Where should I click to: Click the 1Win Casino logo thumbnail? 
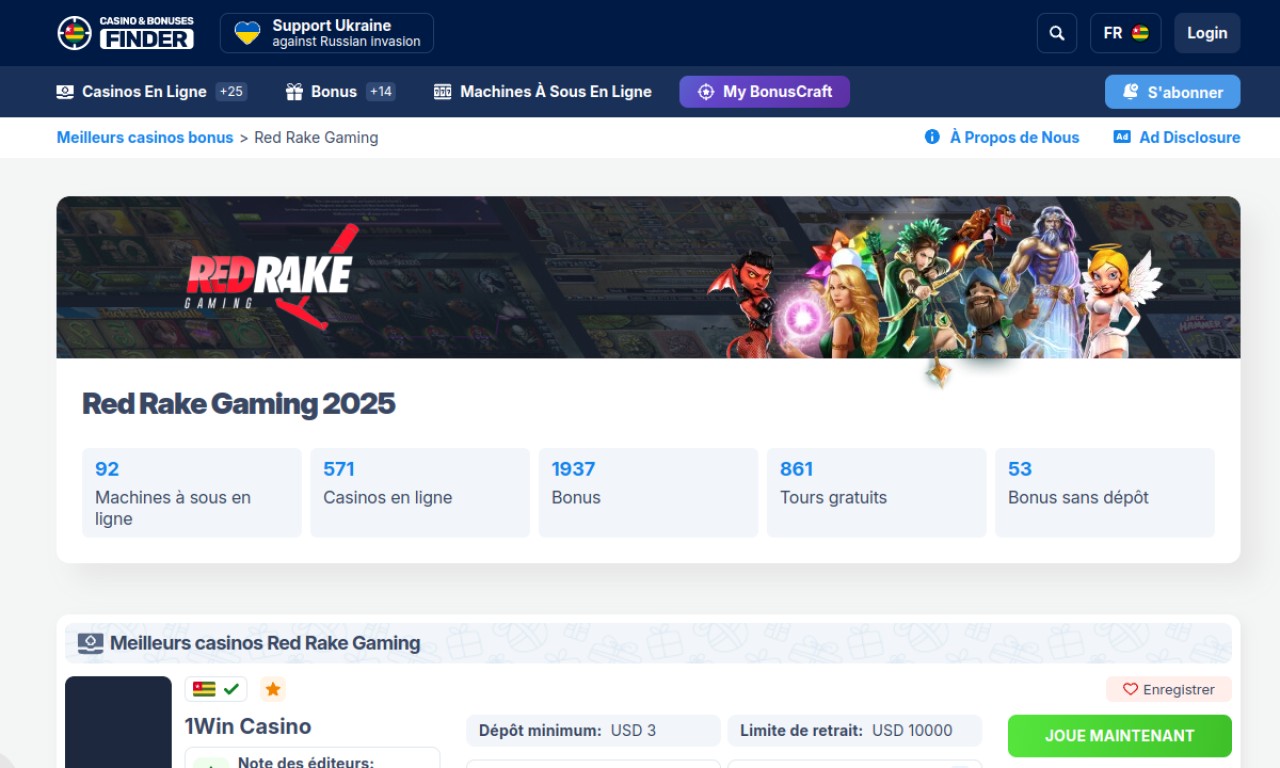tap(118, 722)
